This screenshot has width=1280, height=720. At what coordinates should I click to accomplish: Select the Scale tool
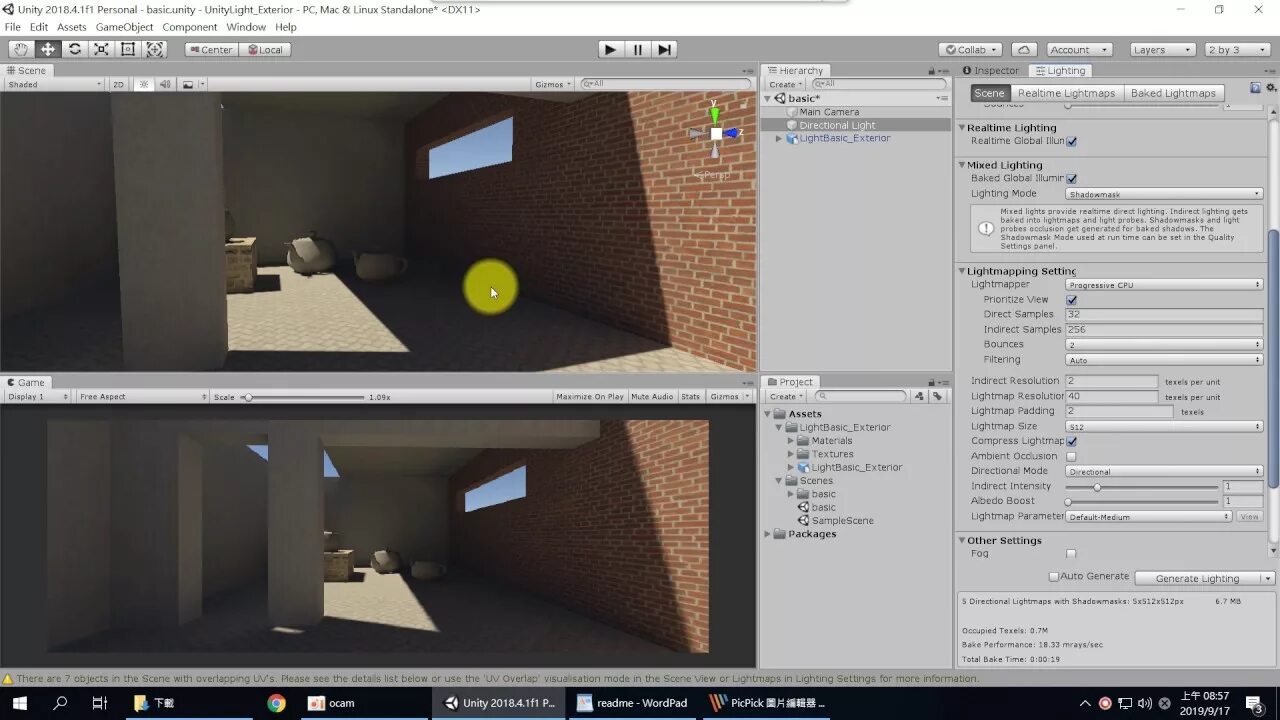click(101, 49)
